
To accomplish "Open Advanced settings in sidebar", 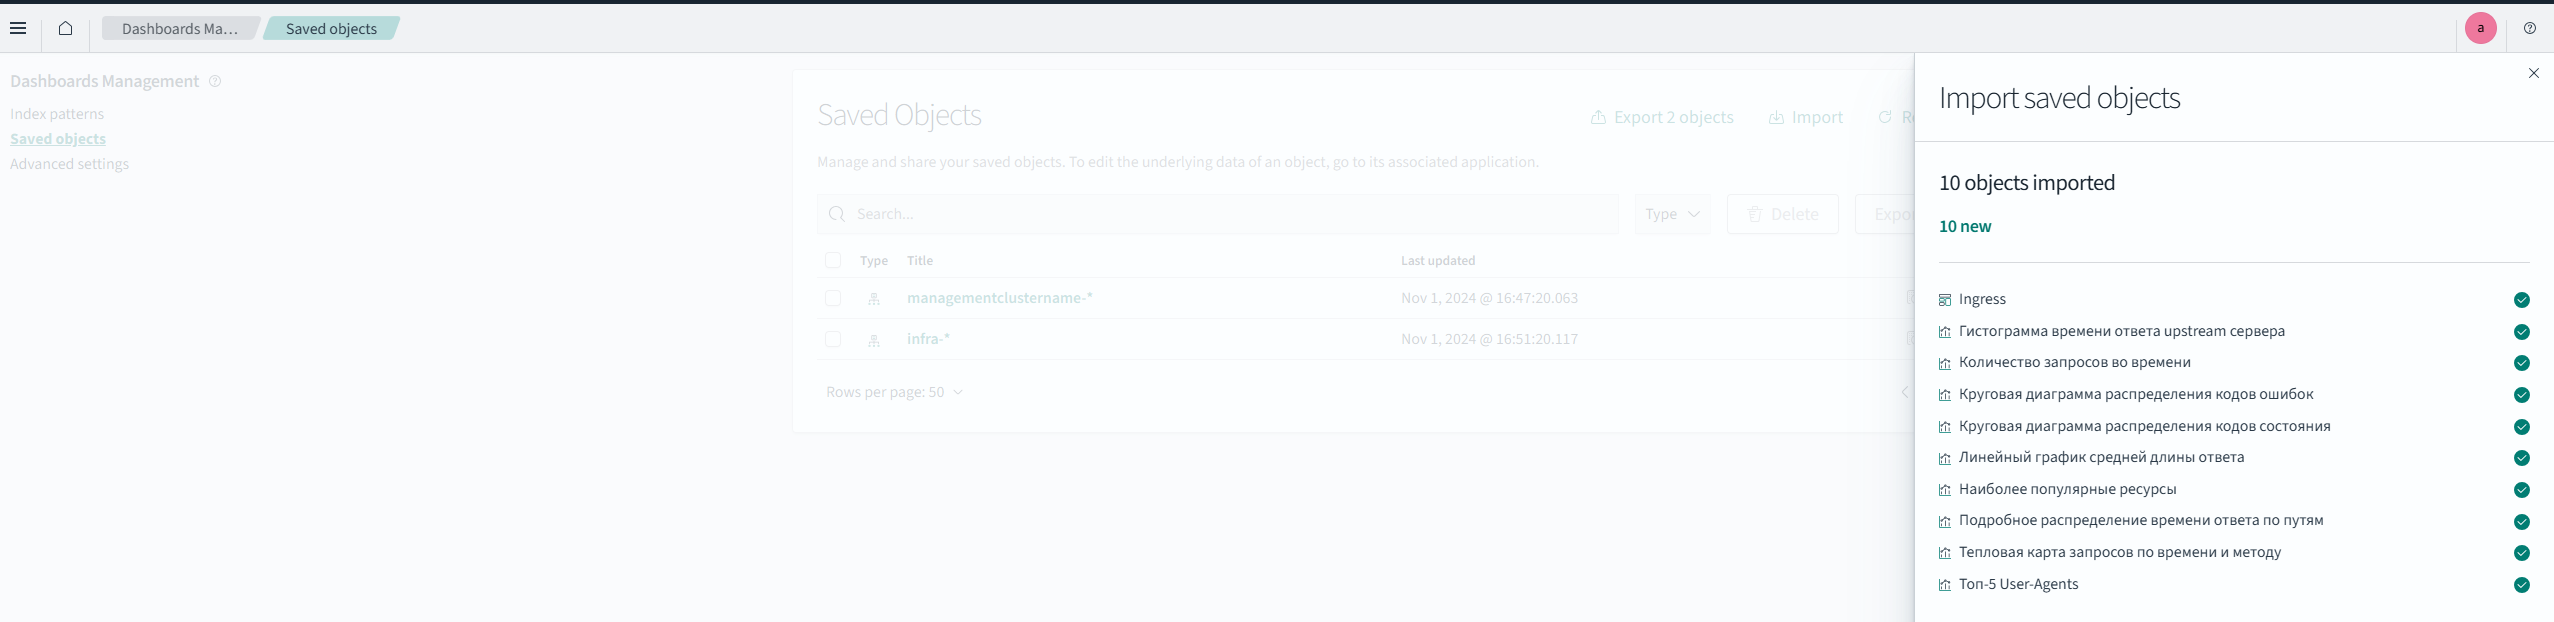I will point(69,164).
